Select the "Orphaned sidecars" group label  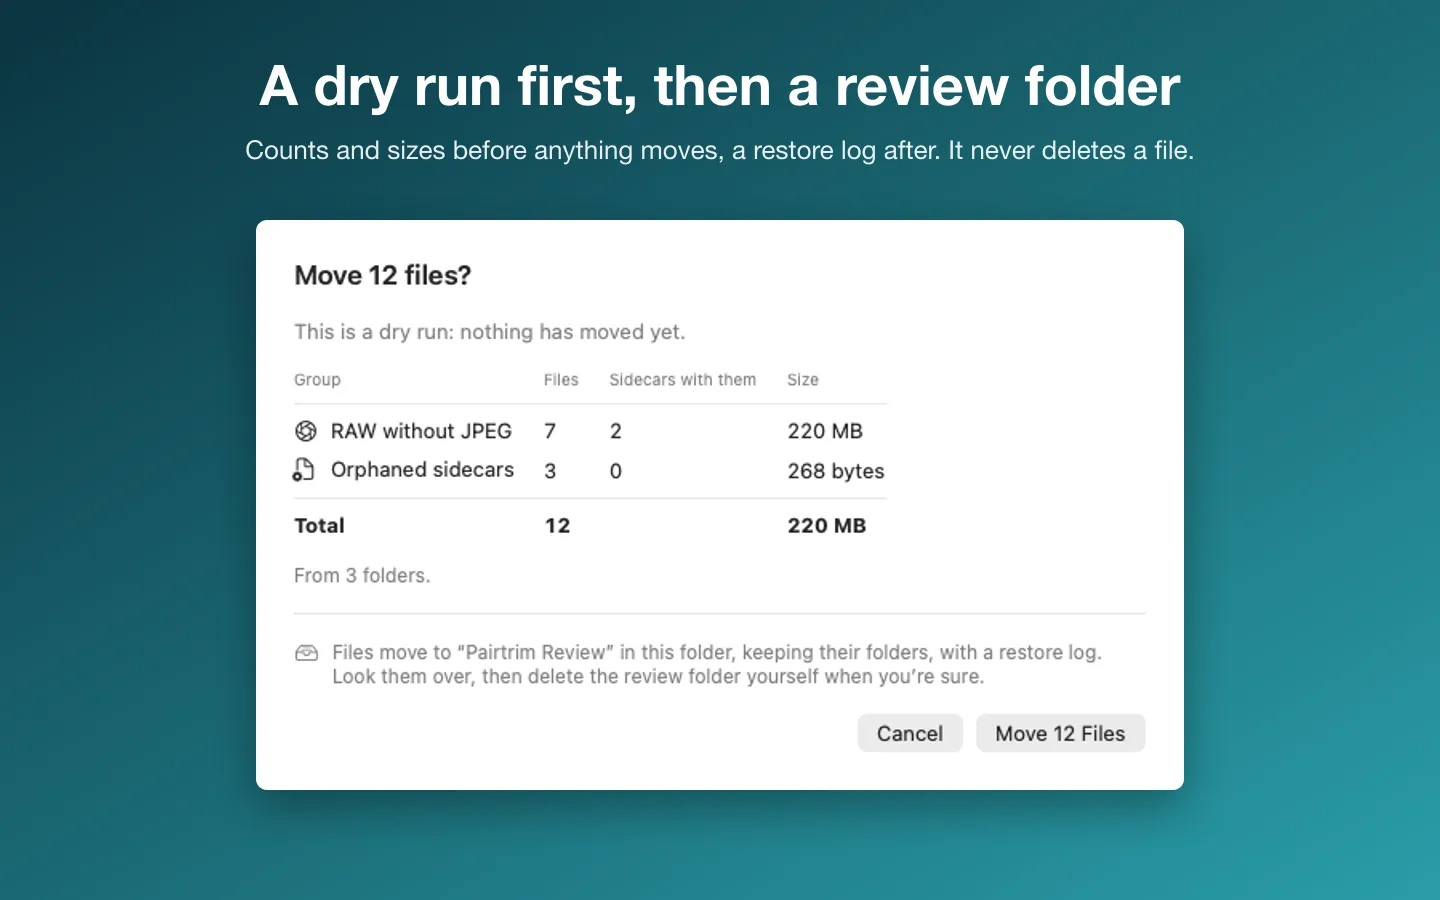click(x=422, y=470)
